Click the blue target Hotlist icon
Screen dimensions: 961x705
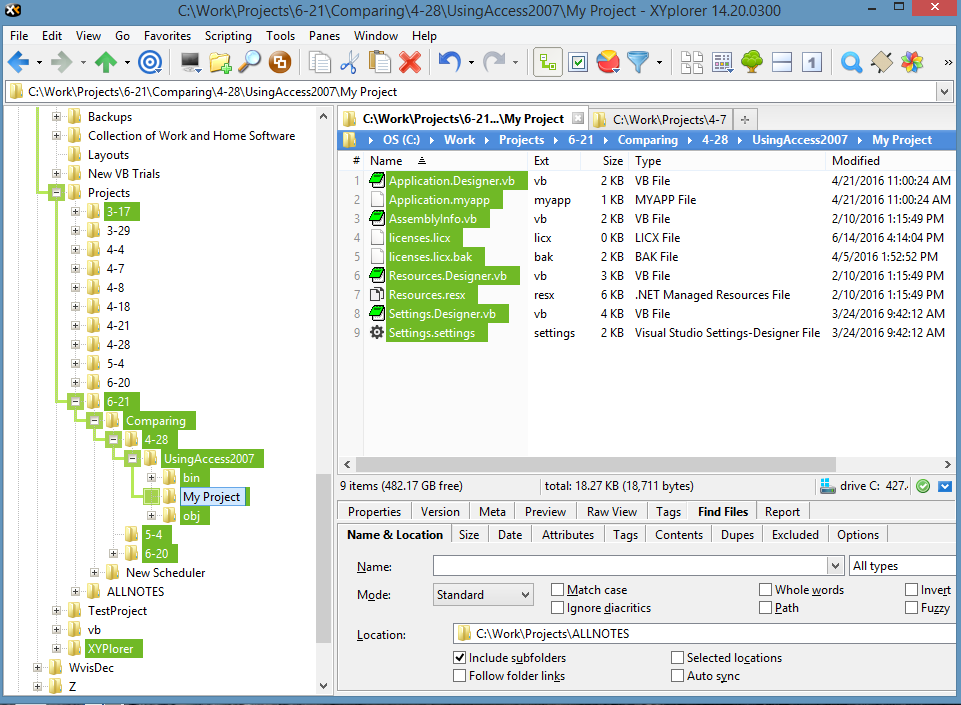(150, 62)
